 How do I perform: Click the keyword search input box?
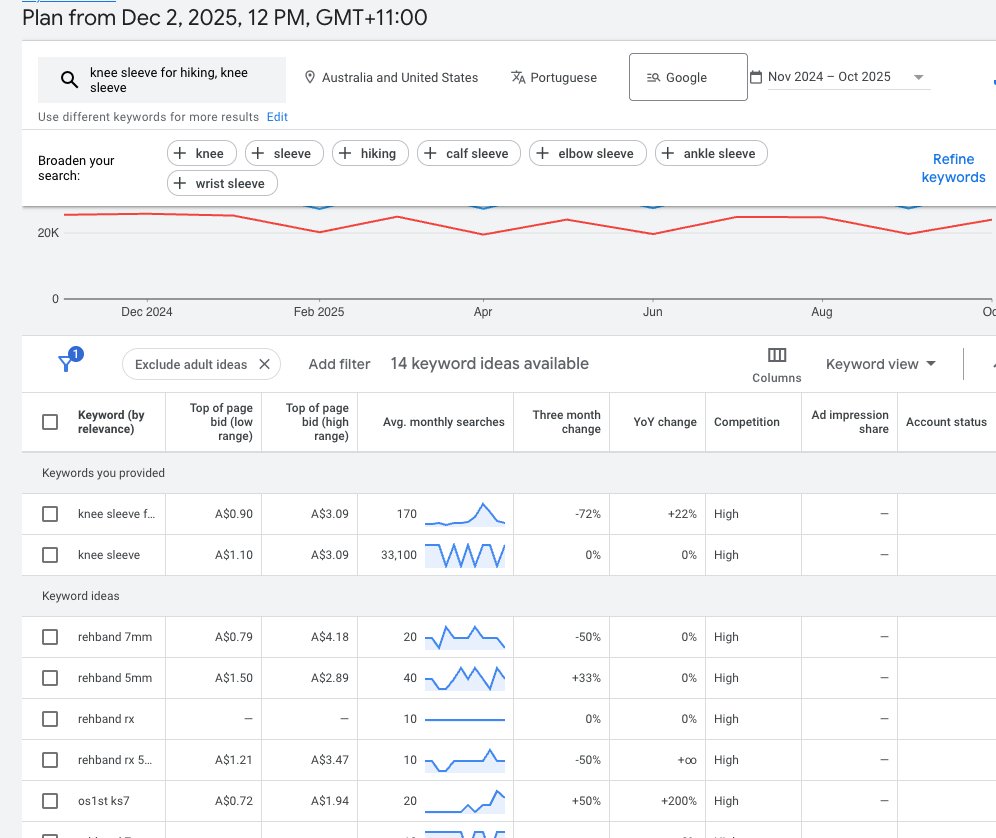point(162,80)
